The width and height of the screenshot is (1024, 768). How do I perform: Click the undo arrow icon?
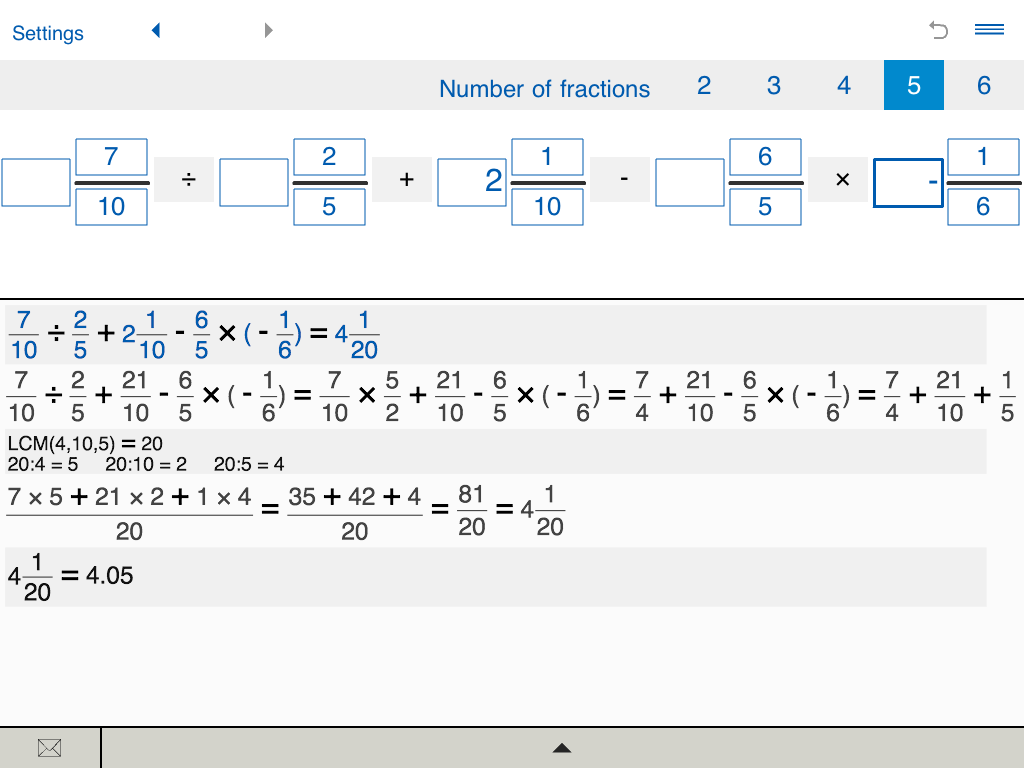point(938,30)
